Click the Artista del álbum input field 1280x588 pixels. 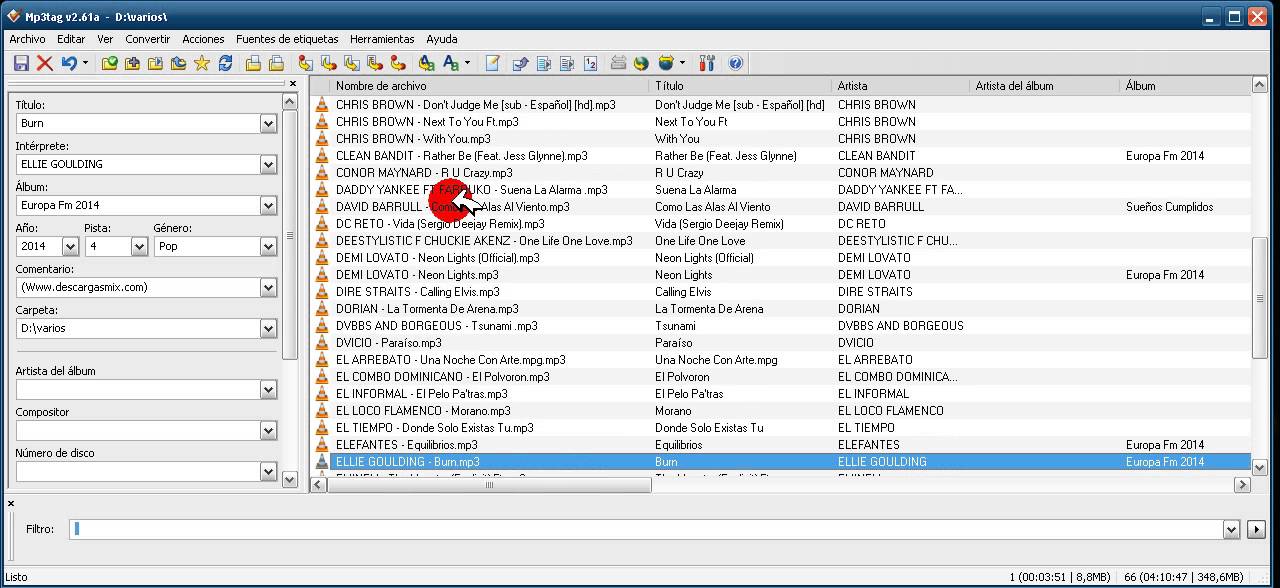[138, 389]
